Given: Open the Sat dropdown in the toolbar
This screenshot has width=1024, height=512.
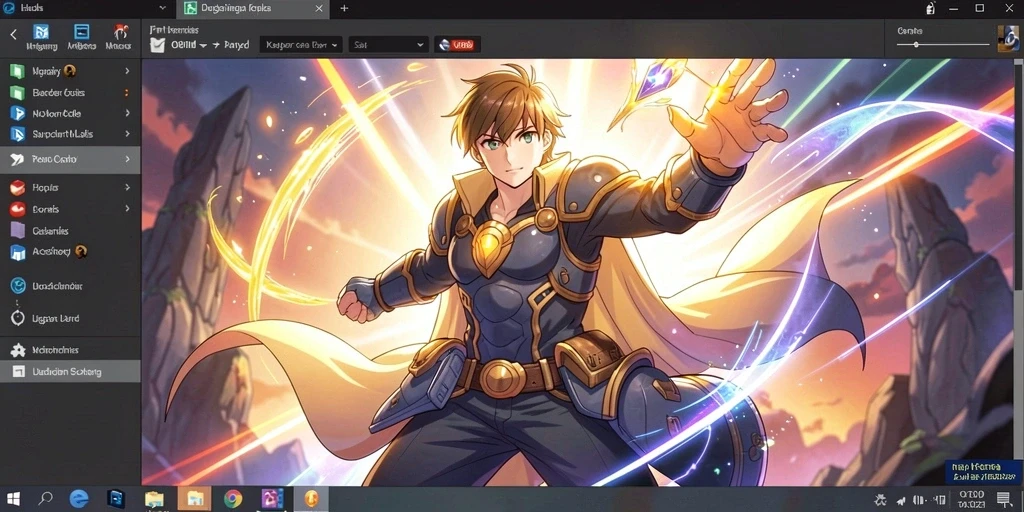Looking at the screenshot, I should click(x=388, y=45).
